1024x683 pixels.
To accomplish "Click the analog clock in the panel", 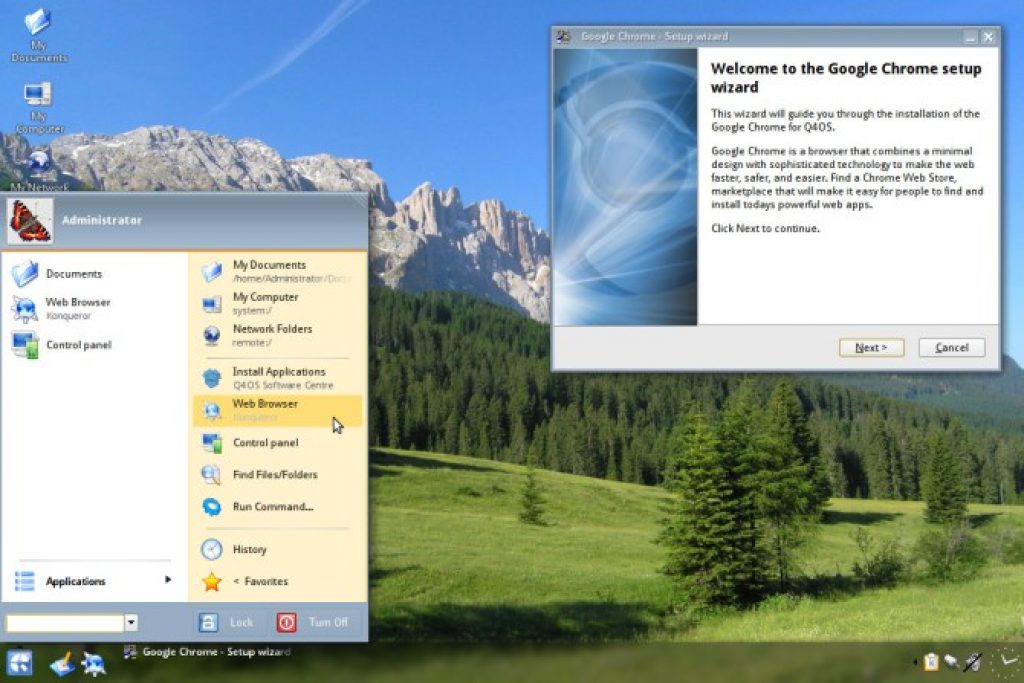I will coord(1008,661).
